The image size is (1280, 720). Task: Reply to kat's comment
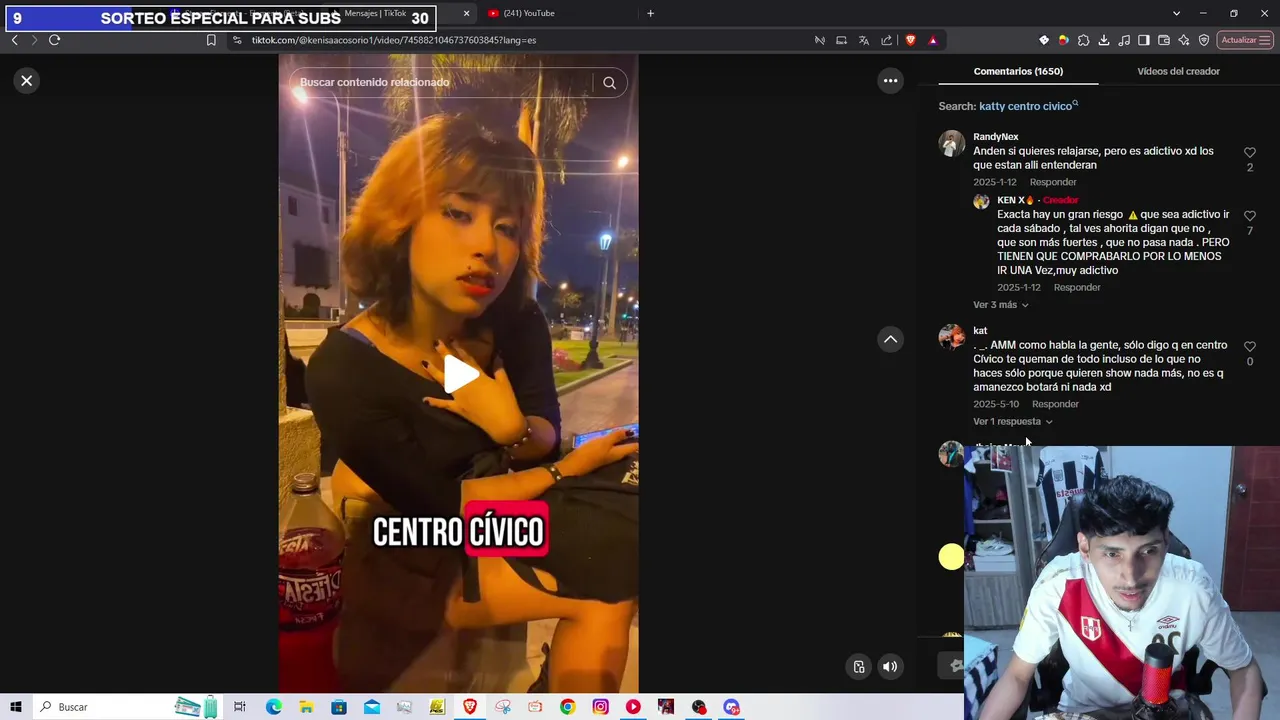tap(1055, 404)
